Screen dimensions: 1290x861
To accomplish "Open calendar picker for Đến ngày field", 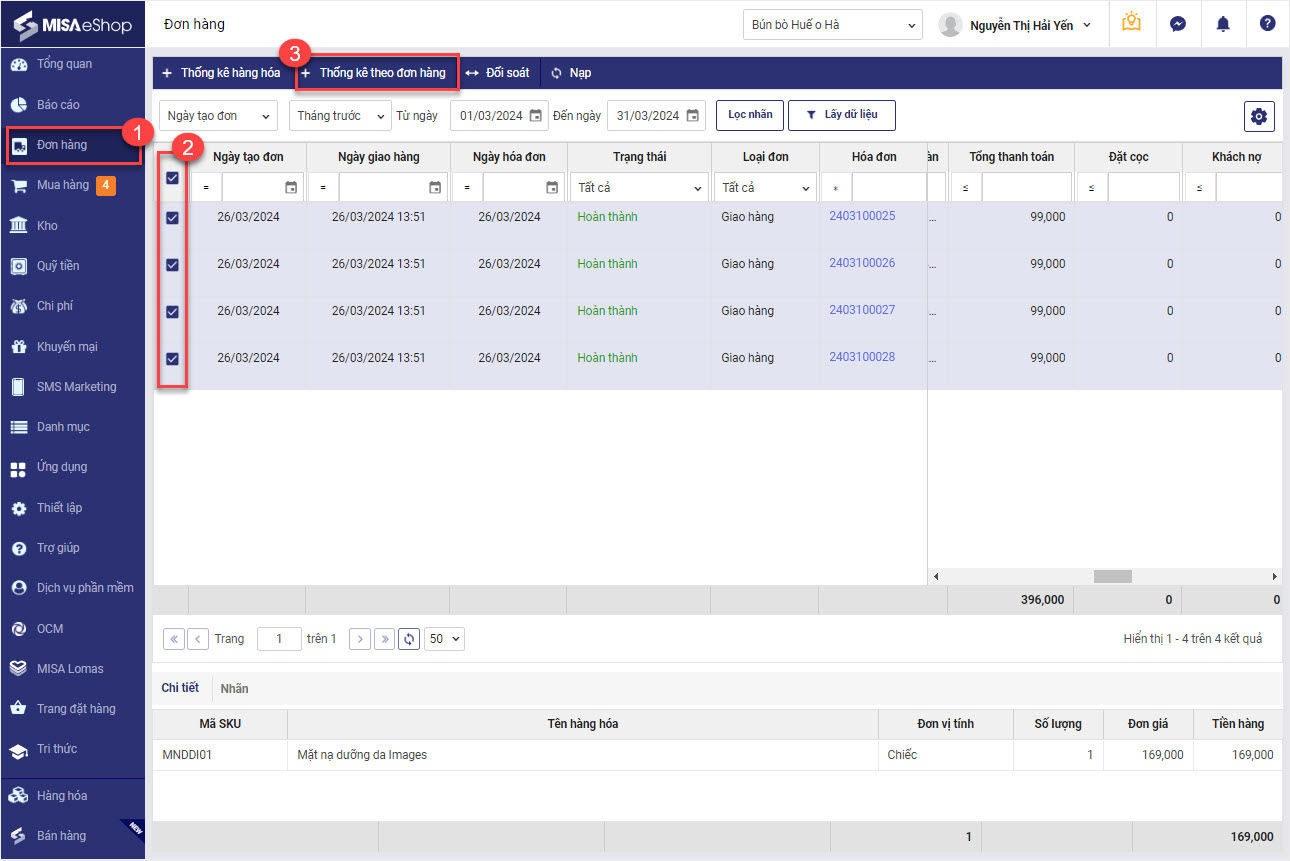I will (x=693, y=116).
